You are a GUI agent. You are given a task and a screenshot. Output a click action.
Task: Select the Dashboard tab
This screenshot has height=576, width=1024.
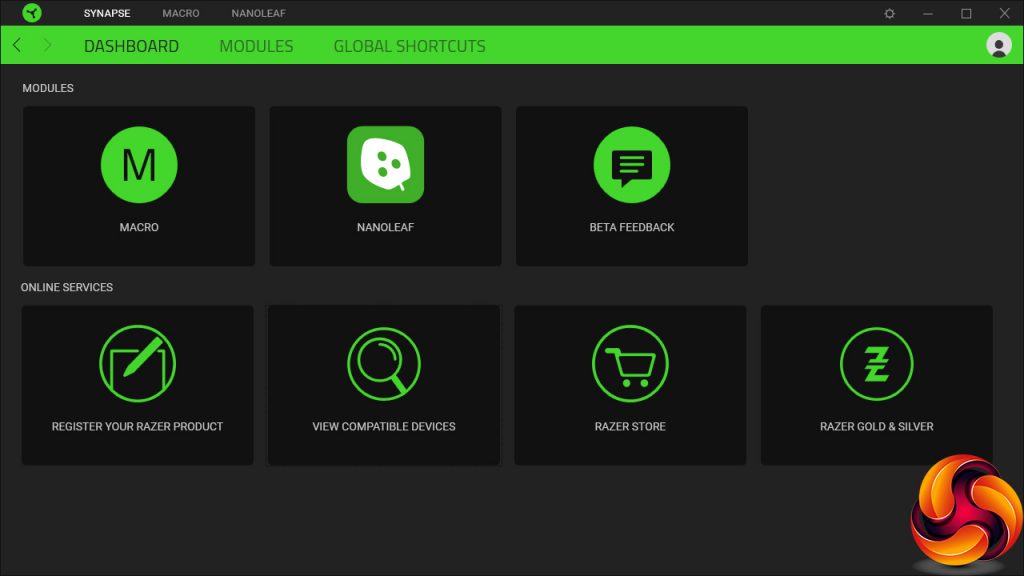tap(131, 46)
